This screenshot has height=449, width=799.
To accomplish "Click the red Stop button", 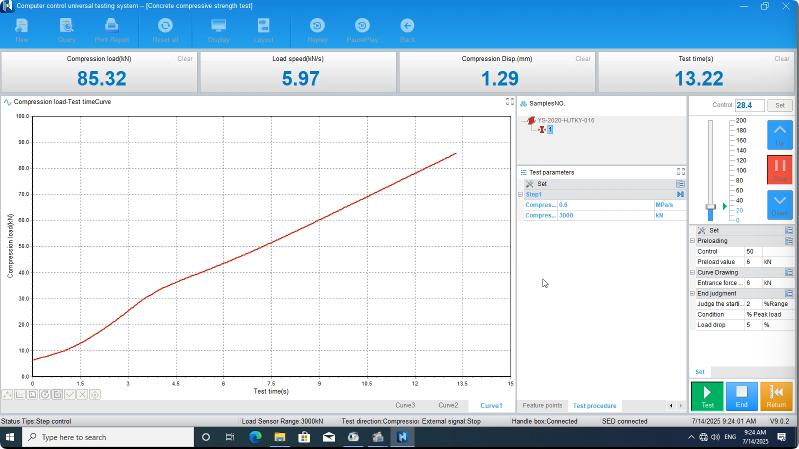I will [x=780, y=170].
